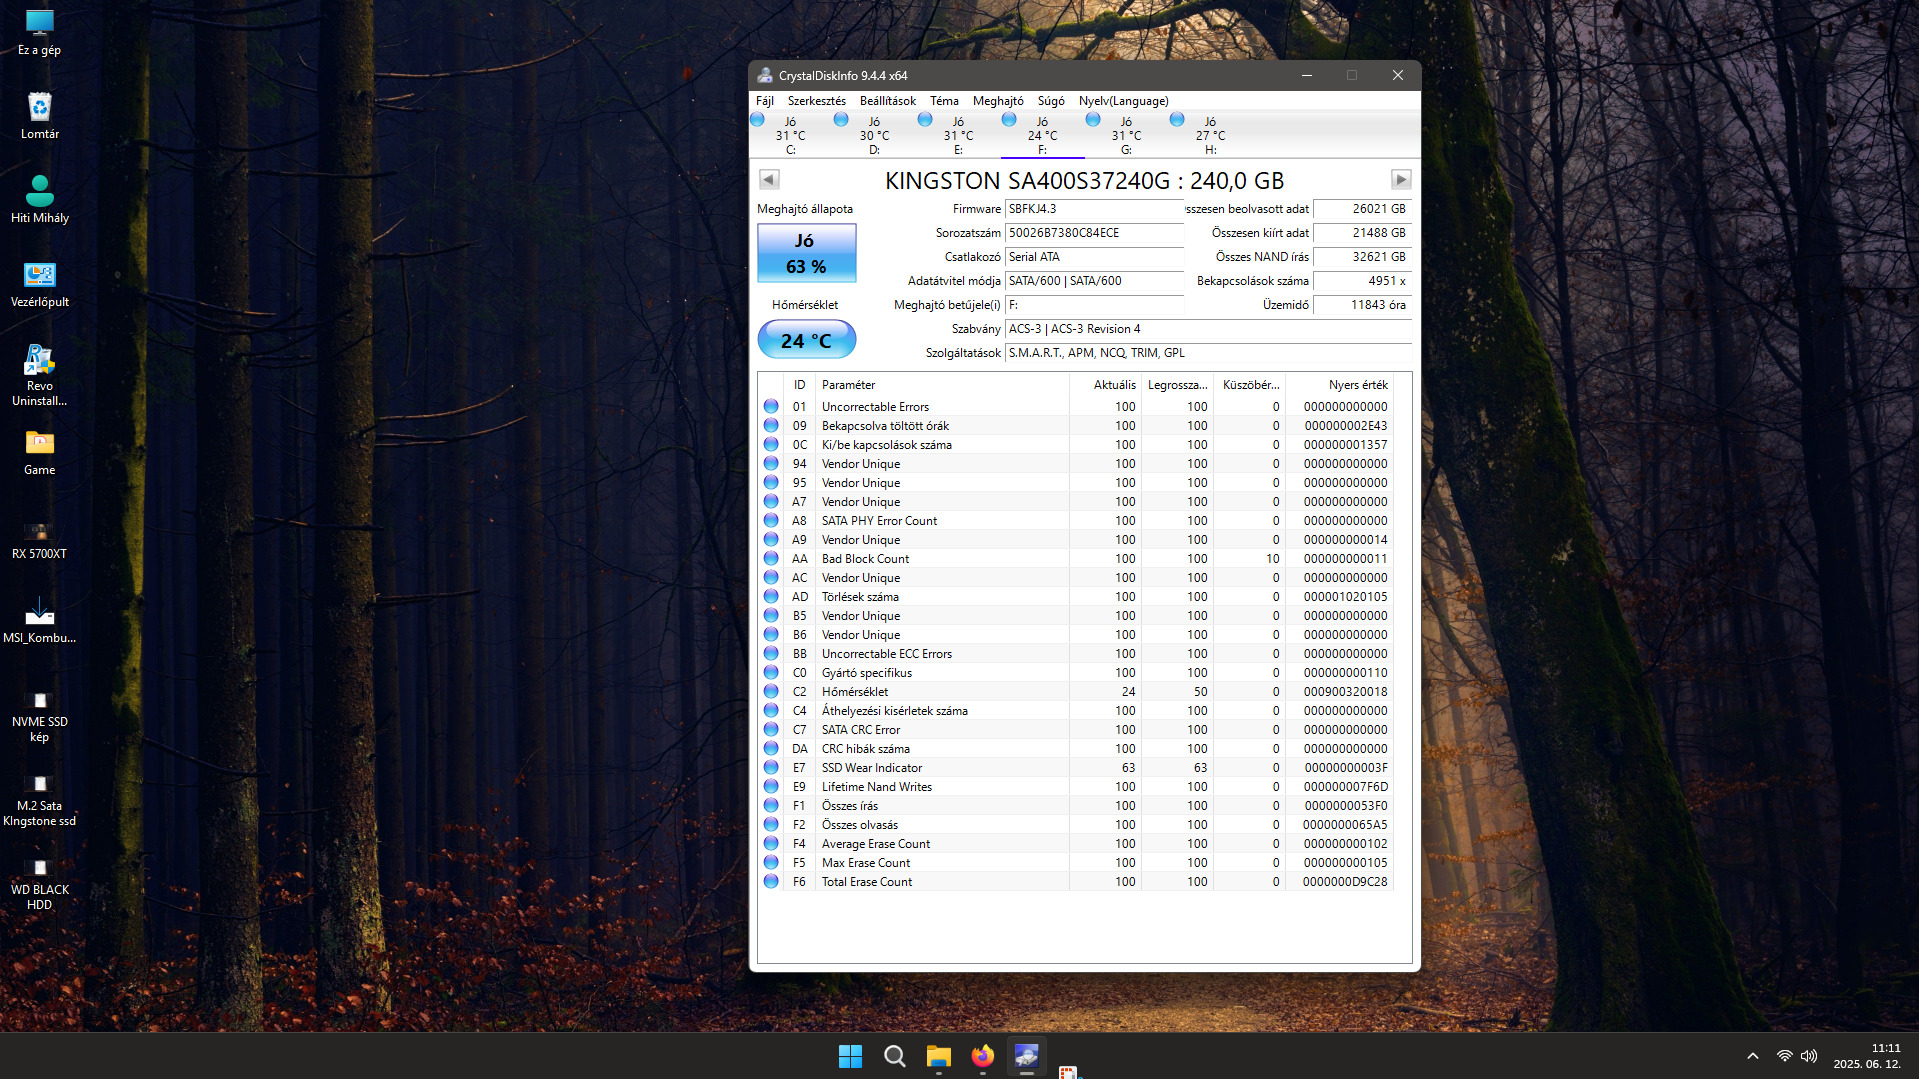The width and height of the screenshot is (1919, 1079).
Task: Click status icon for Hőmérséklet row
Action: click(771, 692)
